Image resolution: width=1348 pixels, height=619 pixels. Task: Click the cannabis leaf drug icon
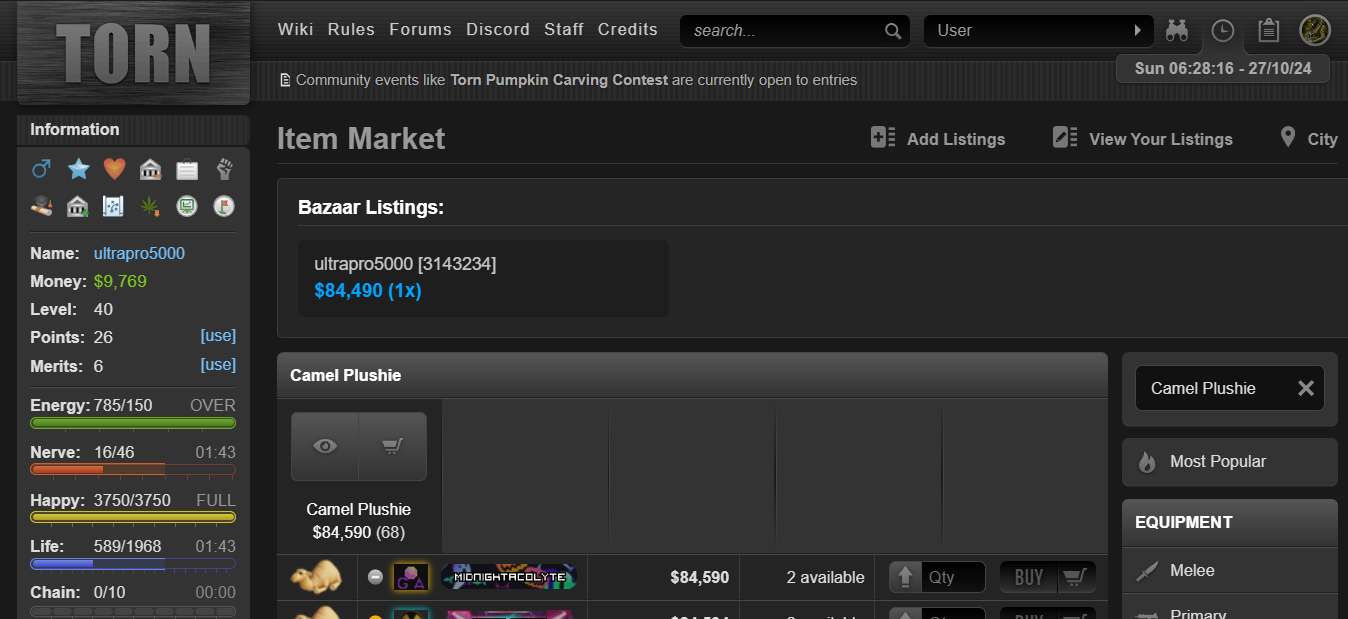coord(150,206)
